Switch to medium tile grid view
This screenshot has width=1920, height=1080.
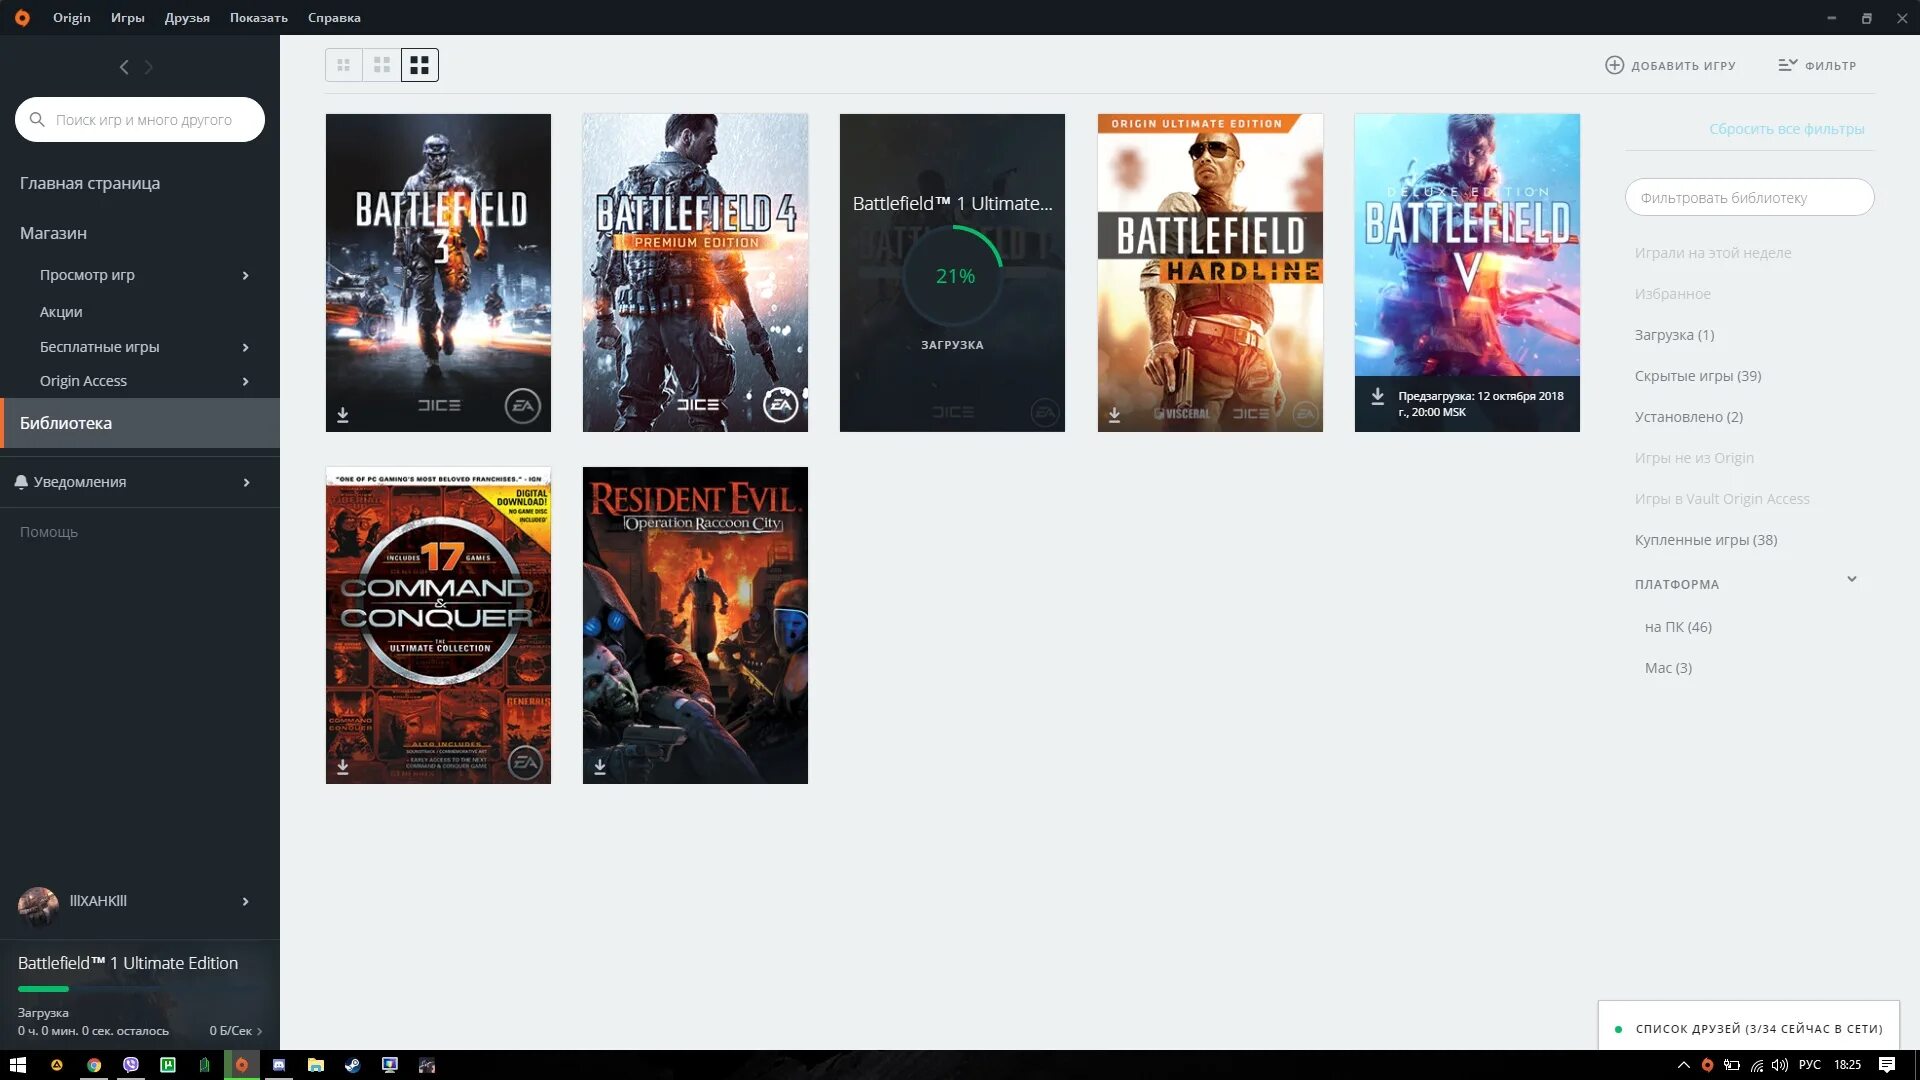[x=382, y=65]
